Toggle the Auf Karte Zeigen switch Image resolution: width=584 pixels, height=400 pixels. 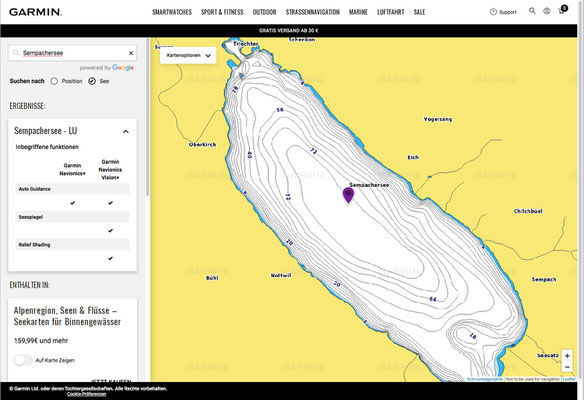point(23,360)
